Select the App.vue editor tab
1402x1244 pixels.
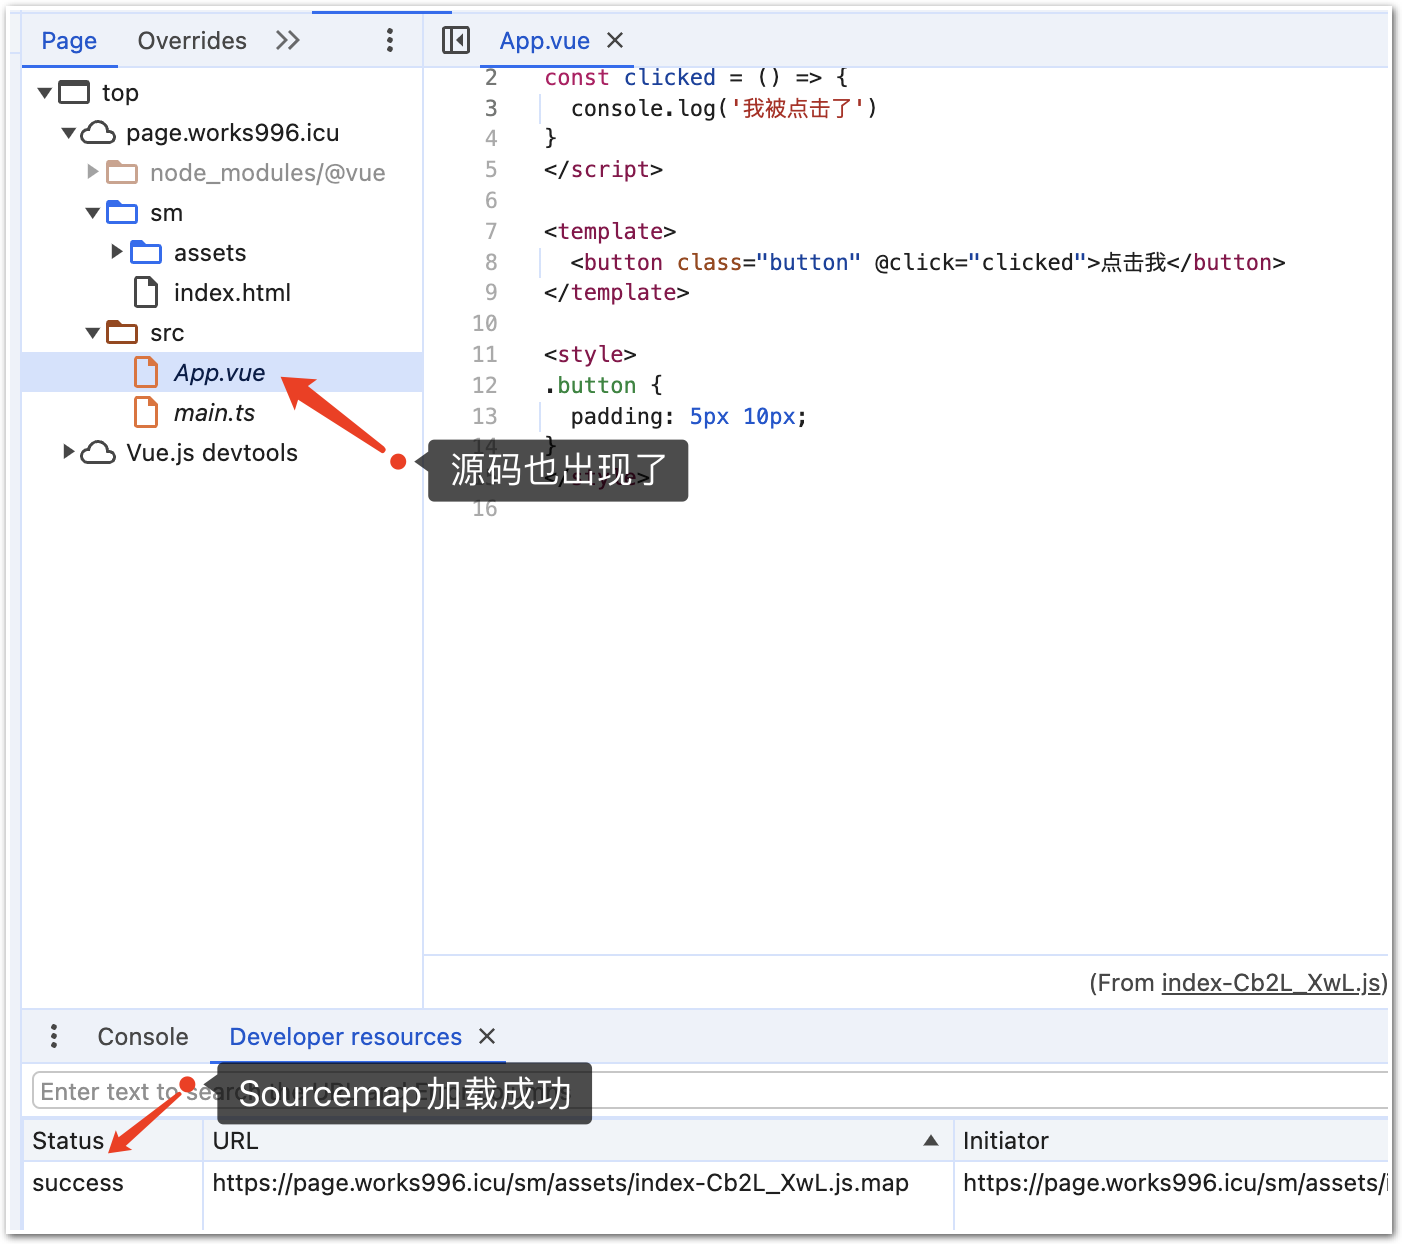[545, 41]
